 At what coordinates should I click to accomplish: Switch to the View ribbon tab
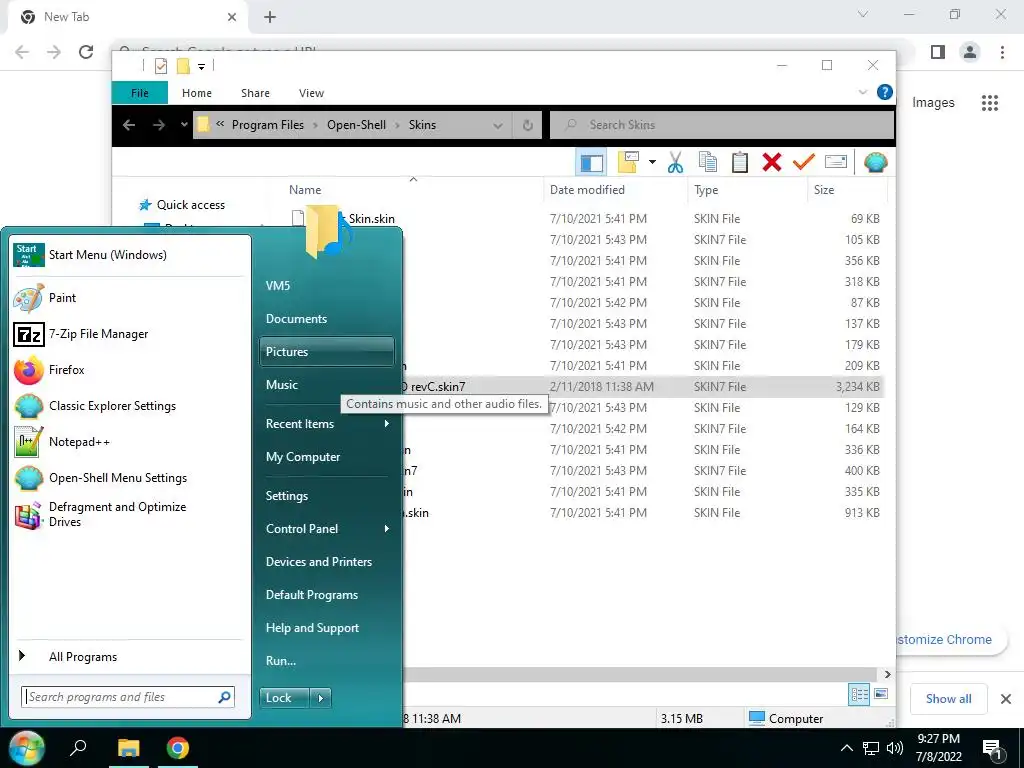(x=312, y=93)
